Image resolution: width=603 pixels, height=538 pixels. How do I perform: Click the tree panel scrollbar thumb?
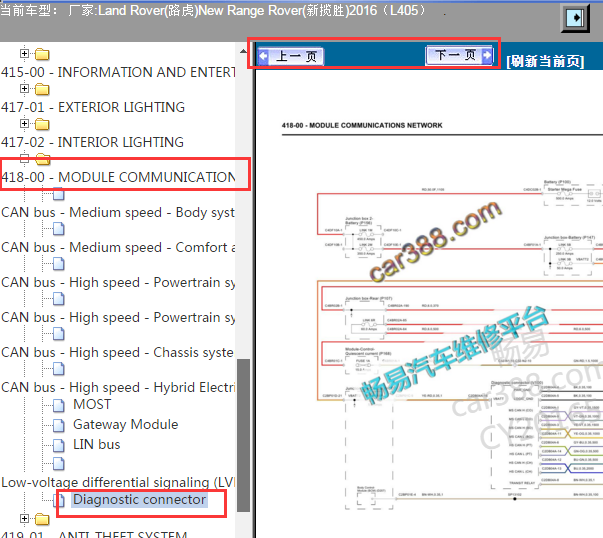243,435
